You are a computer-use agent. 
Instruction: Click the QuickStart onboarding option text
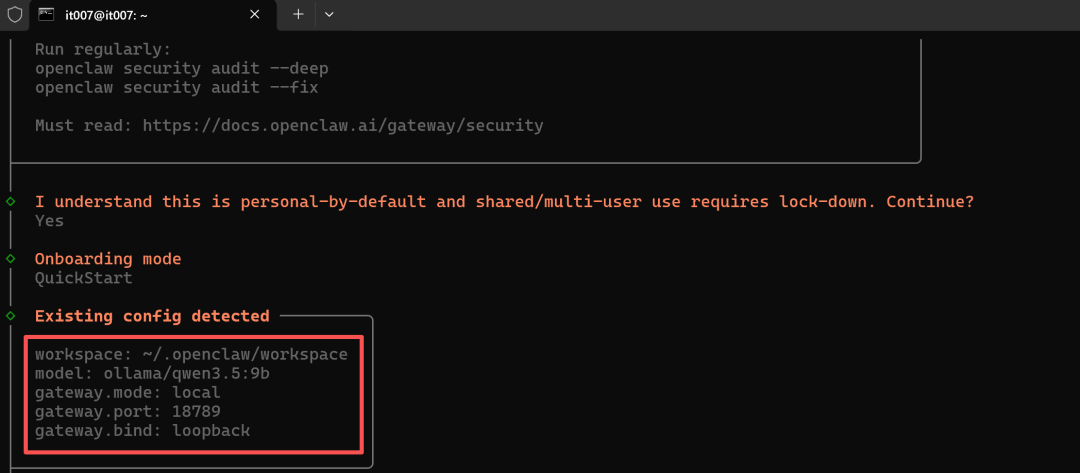tap(83, 279)
